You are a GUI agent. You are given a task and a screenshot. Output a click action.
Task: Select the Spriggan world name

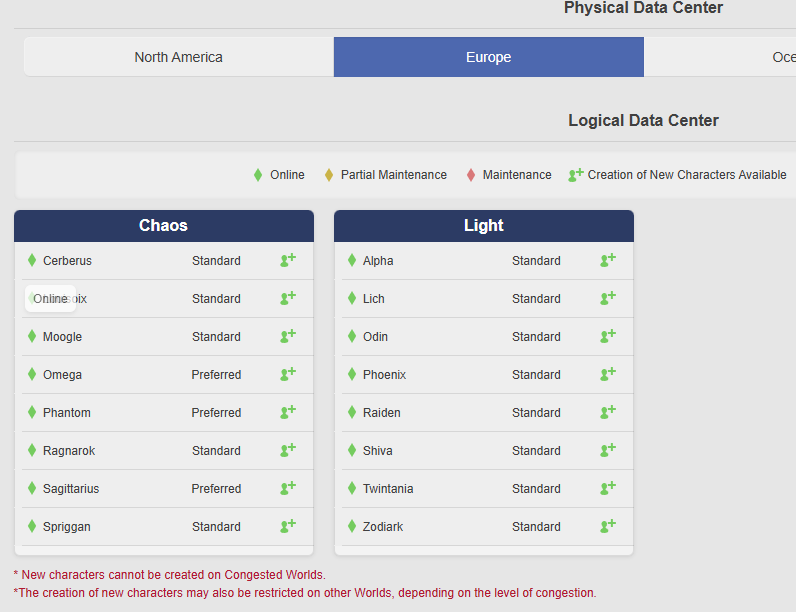(x=67, y=527)
